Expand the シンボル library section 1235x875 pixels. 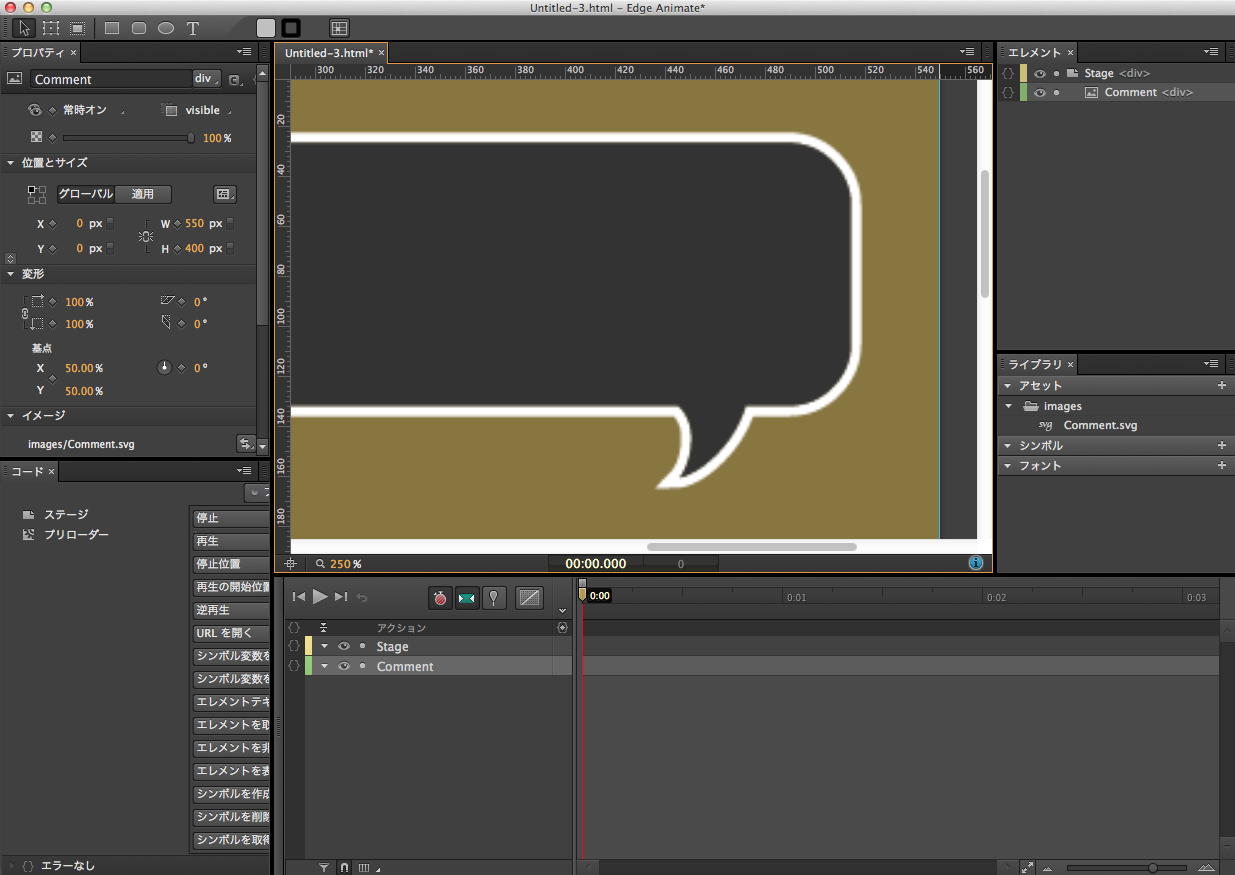pos(1007,446)
